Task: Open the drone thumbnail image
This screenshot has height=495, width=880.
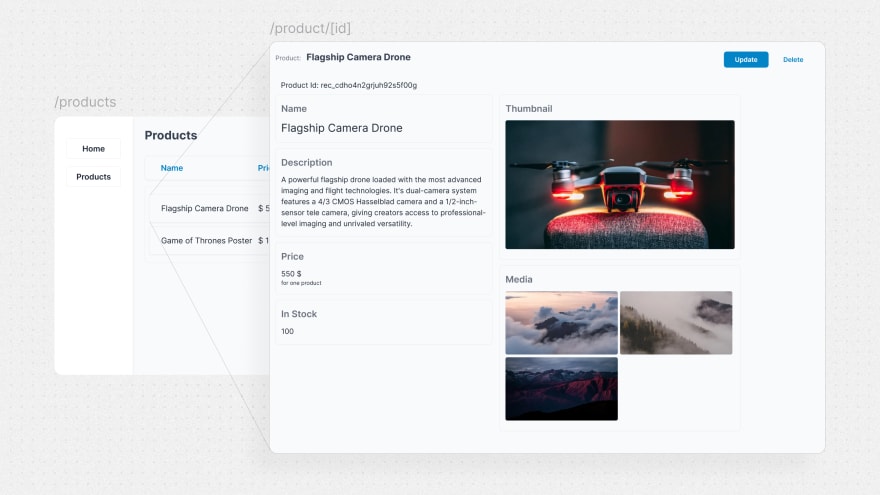Action: click(620, 185)
